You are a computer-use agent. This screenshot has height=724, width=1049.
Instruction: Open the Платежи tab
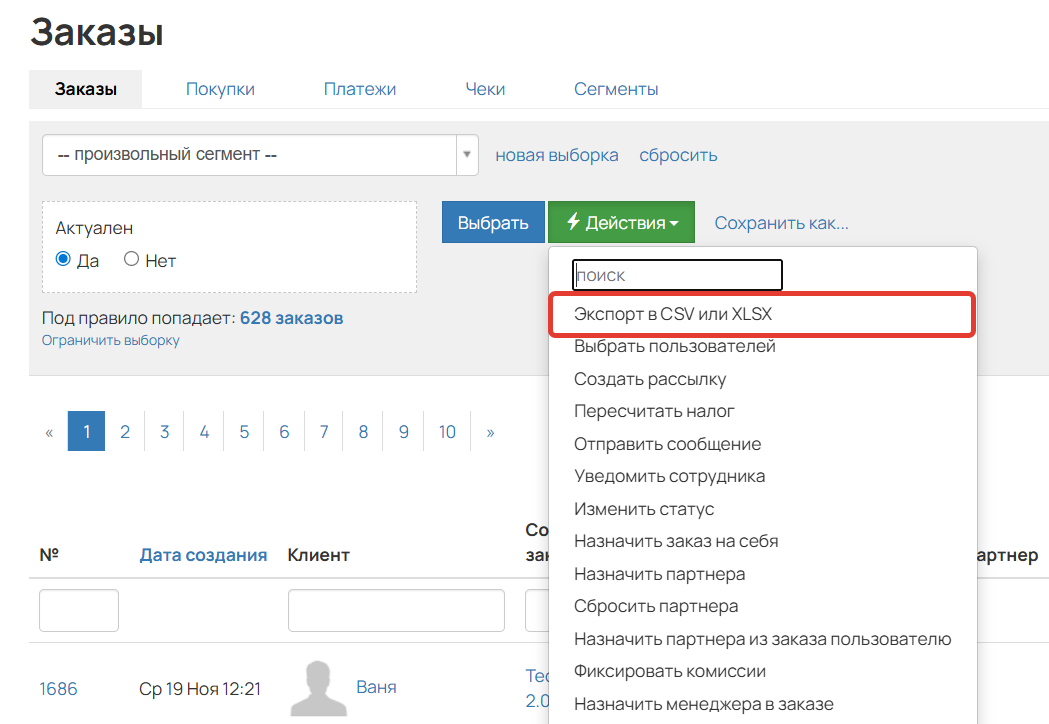coord(360,89)
